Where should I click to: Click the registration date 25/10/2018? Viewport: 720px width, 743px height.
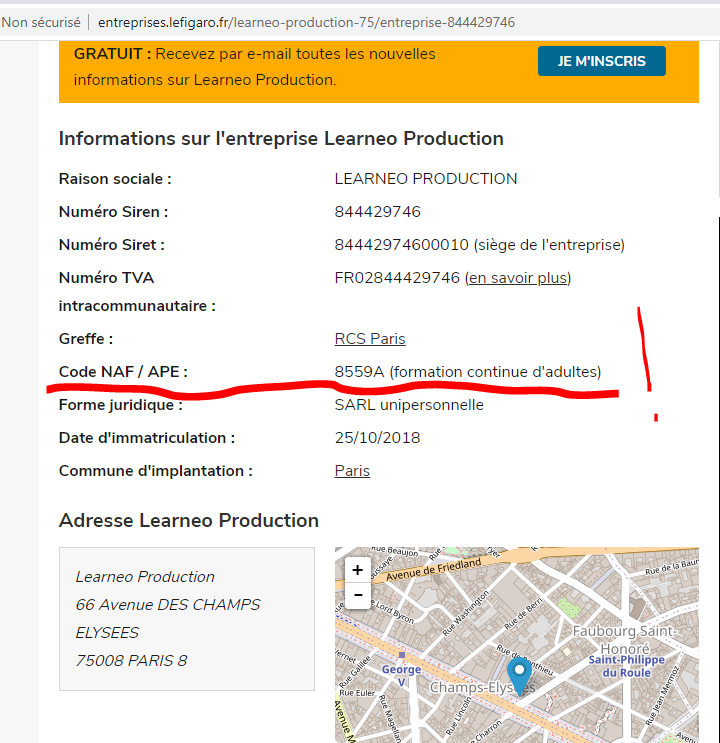tap(377, 437)
